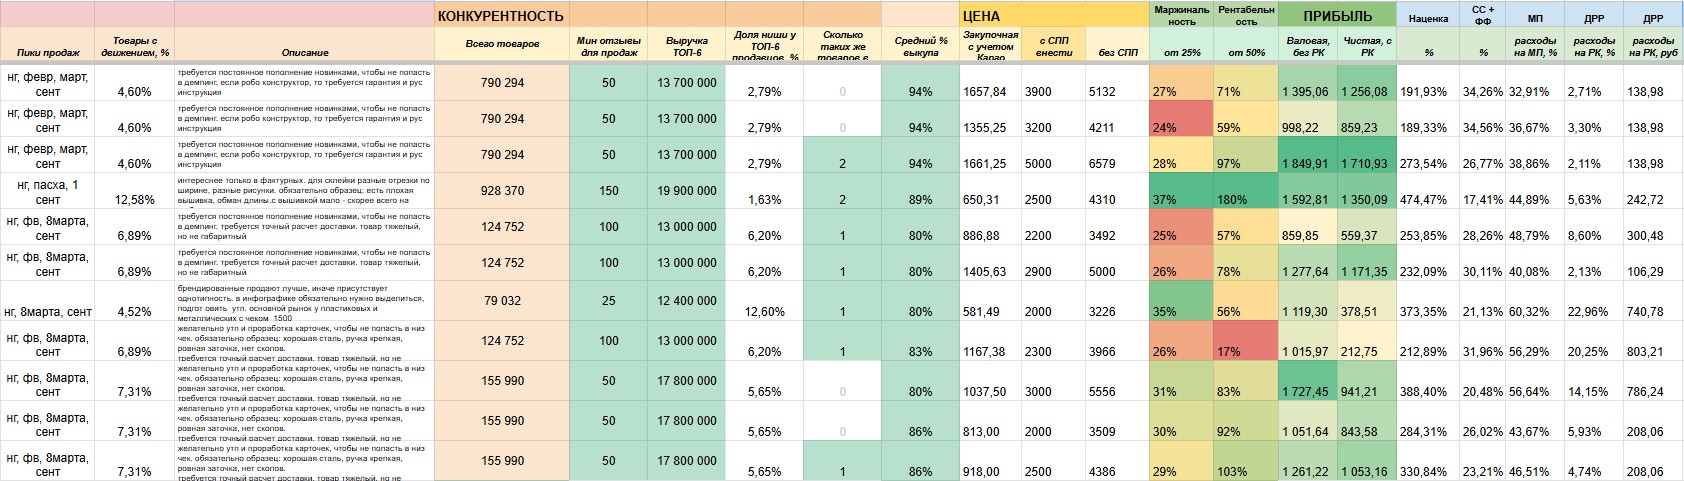Select the cell showing 3900

[1053, 82]
